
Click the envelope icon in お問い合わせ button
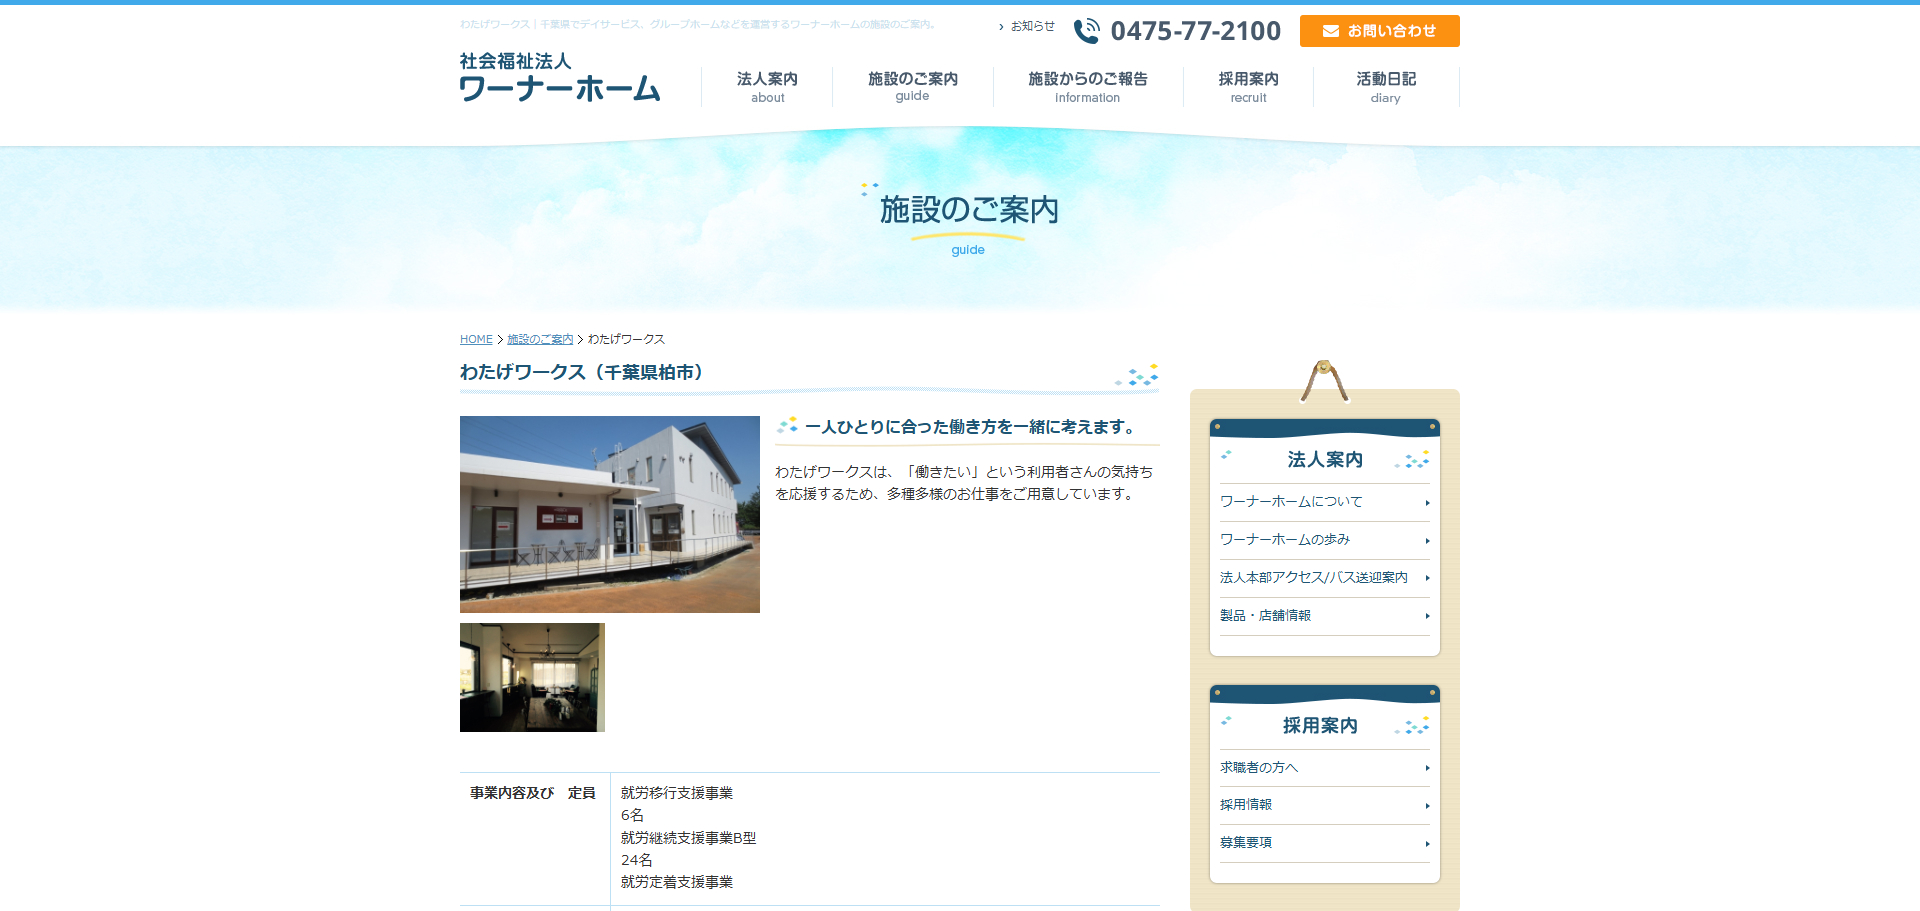pos(1330,31)
